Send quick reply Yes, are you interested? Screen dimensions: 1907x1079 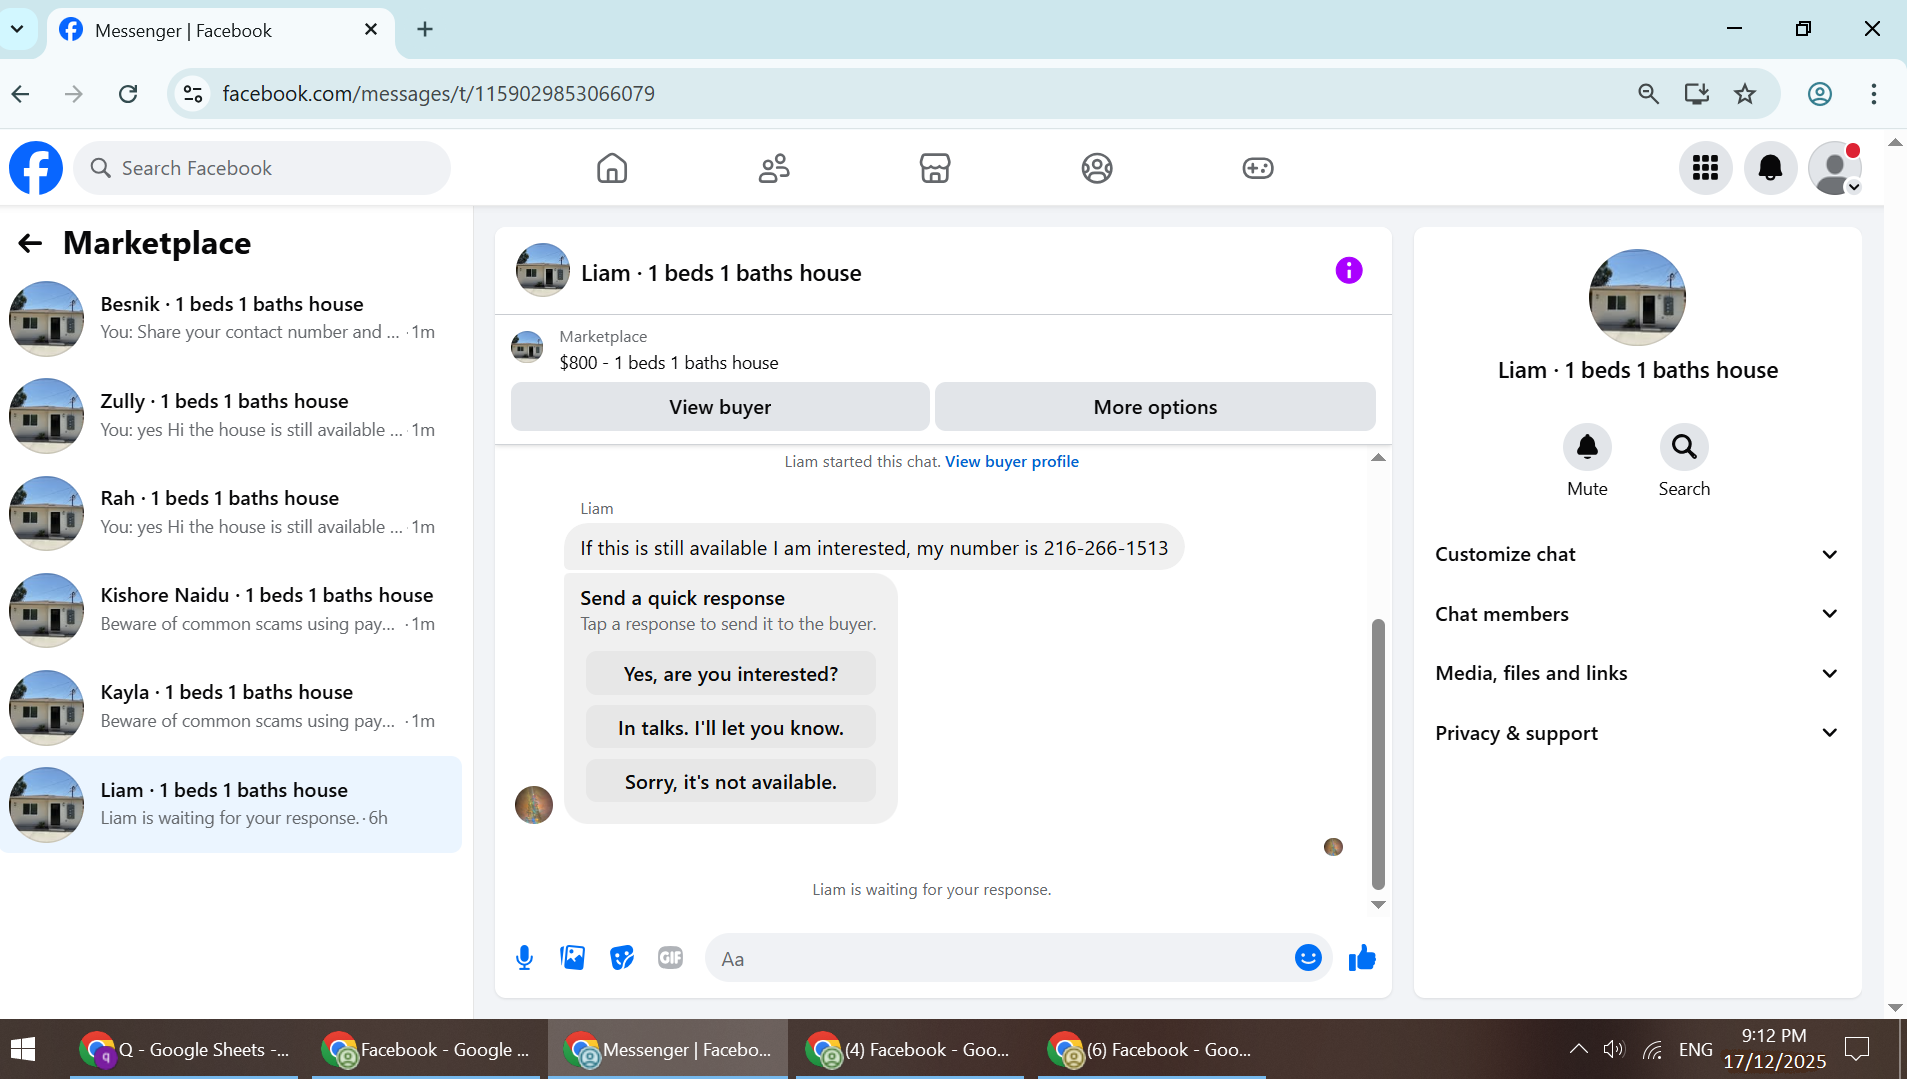(731, 674)
